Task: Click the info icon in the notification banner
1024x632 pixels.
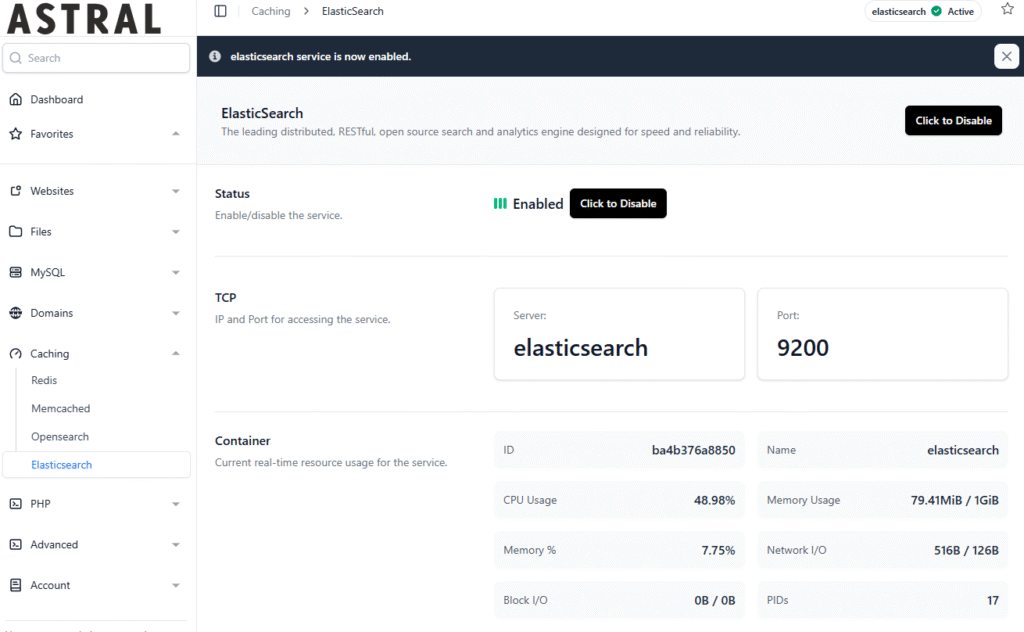Action: [x=214, y=56]
